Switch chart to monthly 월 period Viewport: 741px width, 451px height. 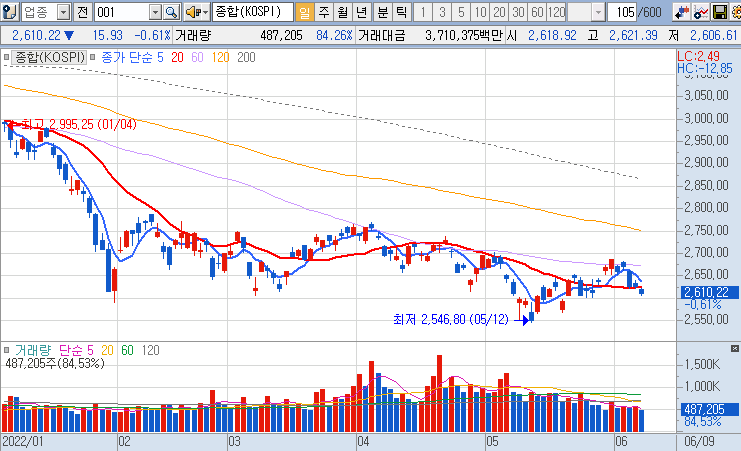[x=343, y=12]
